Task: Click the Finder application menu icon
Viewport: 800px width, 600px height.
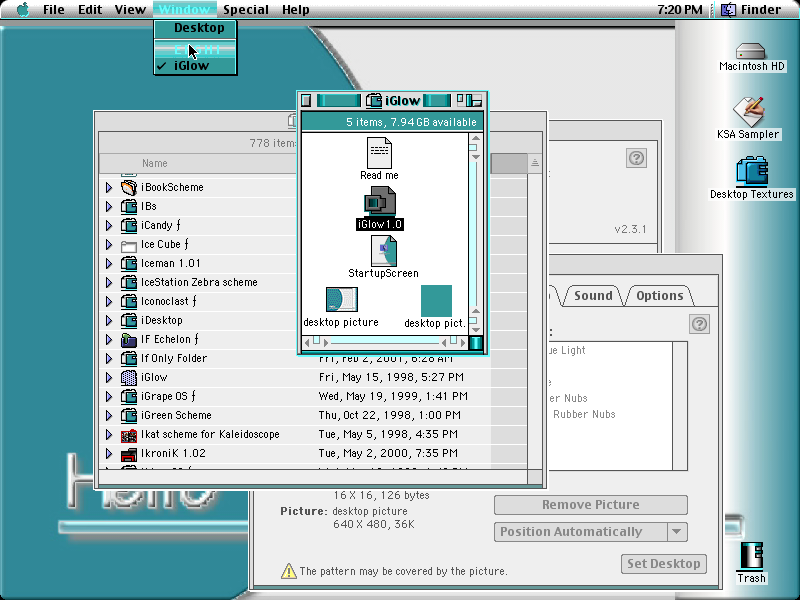Action: click(728, 9)
